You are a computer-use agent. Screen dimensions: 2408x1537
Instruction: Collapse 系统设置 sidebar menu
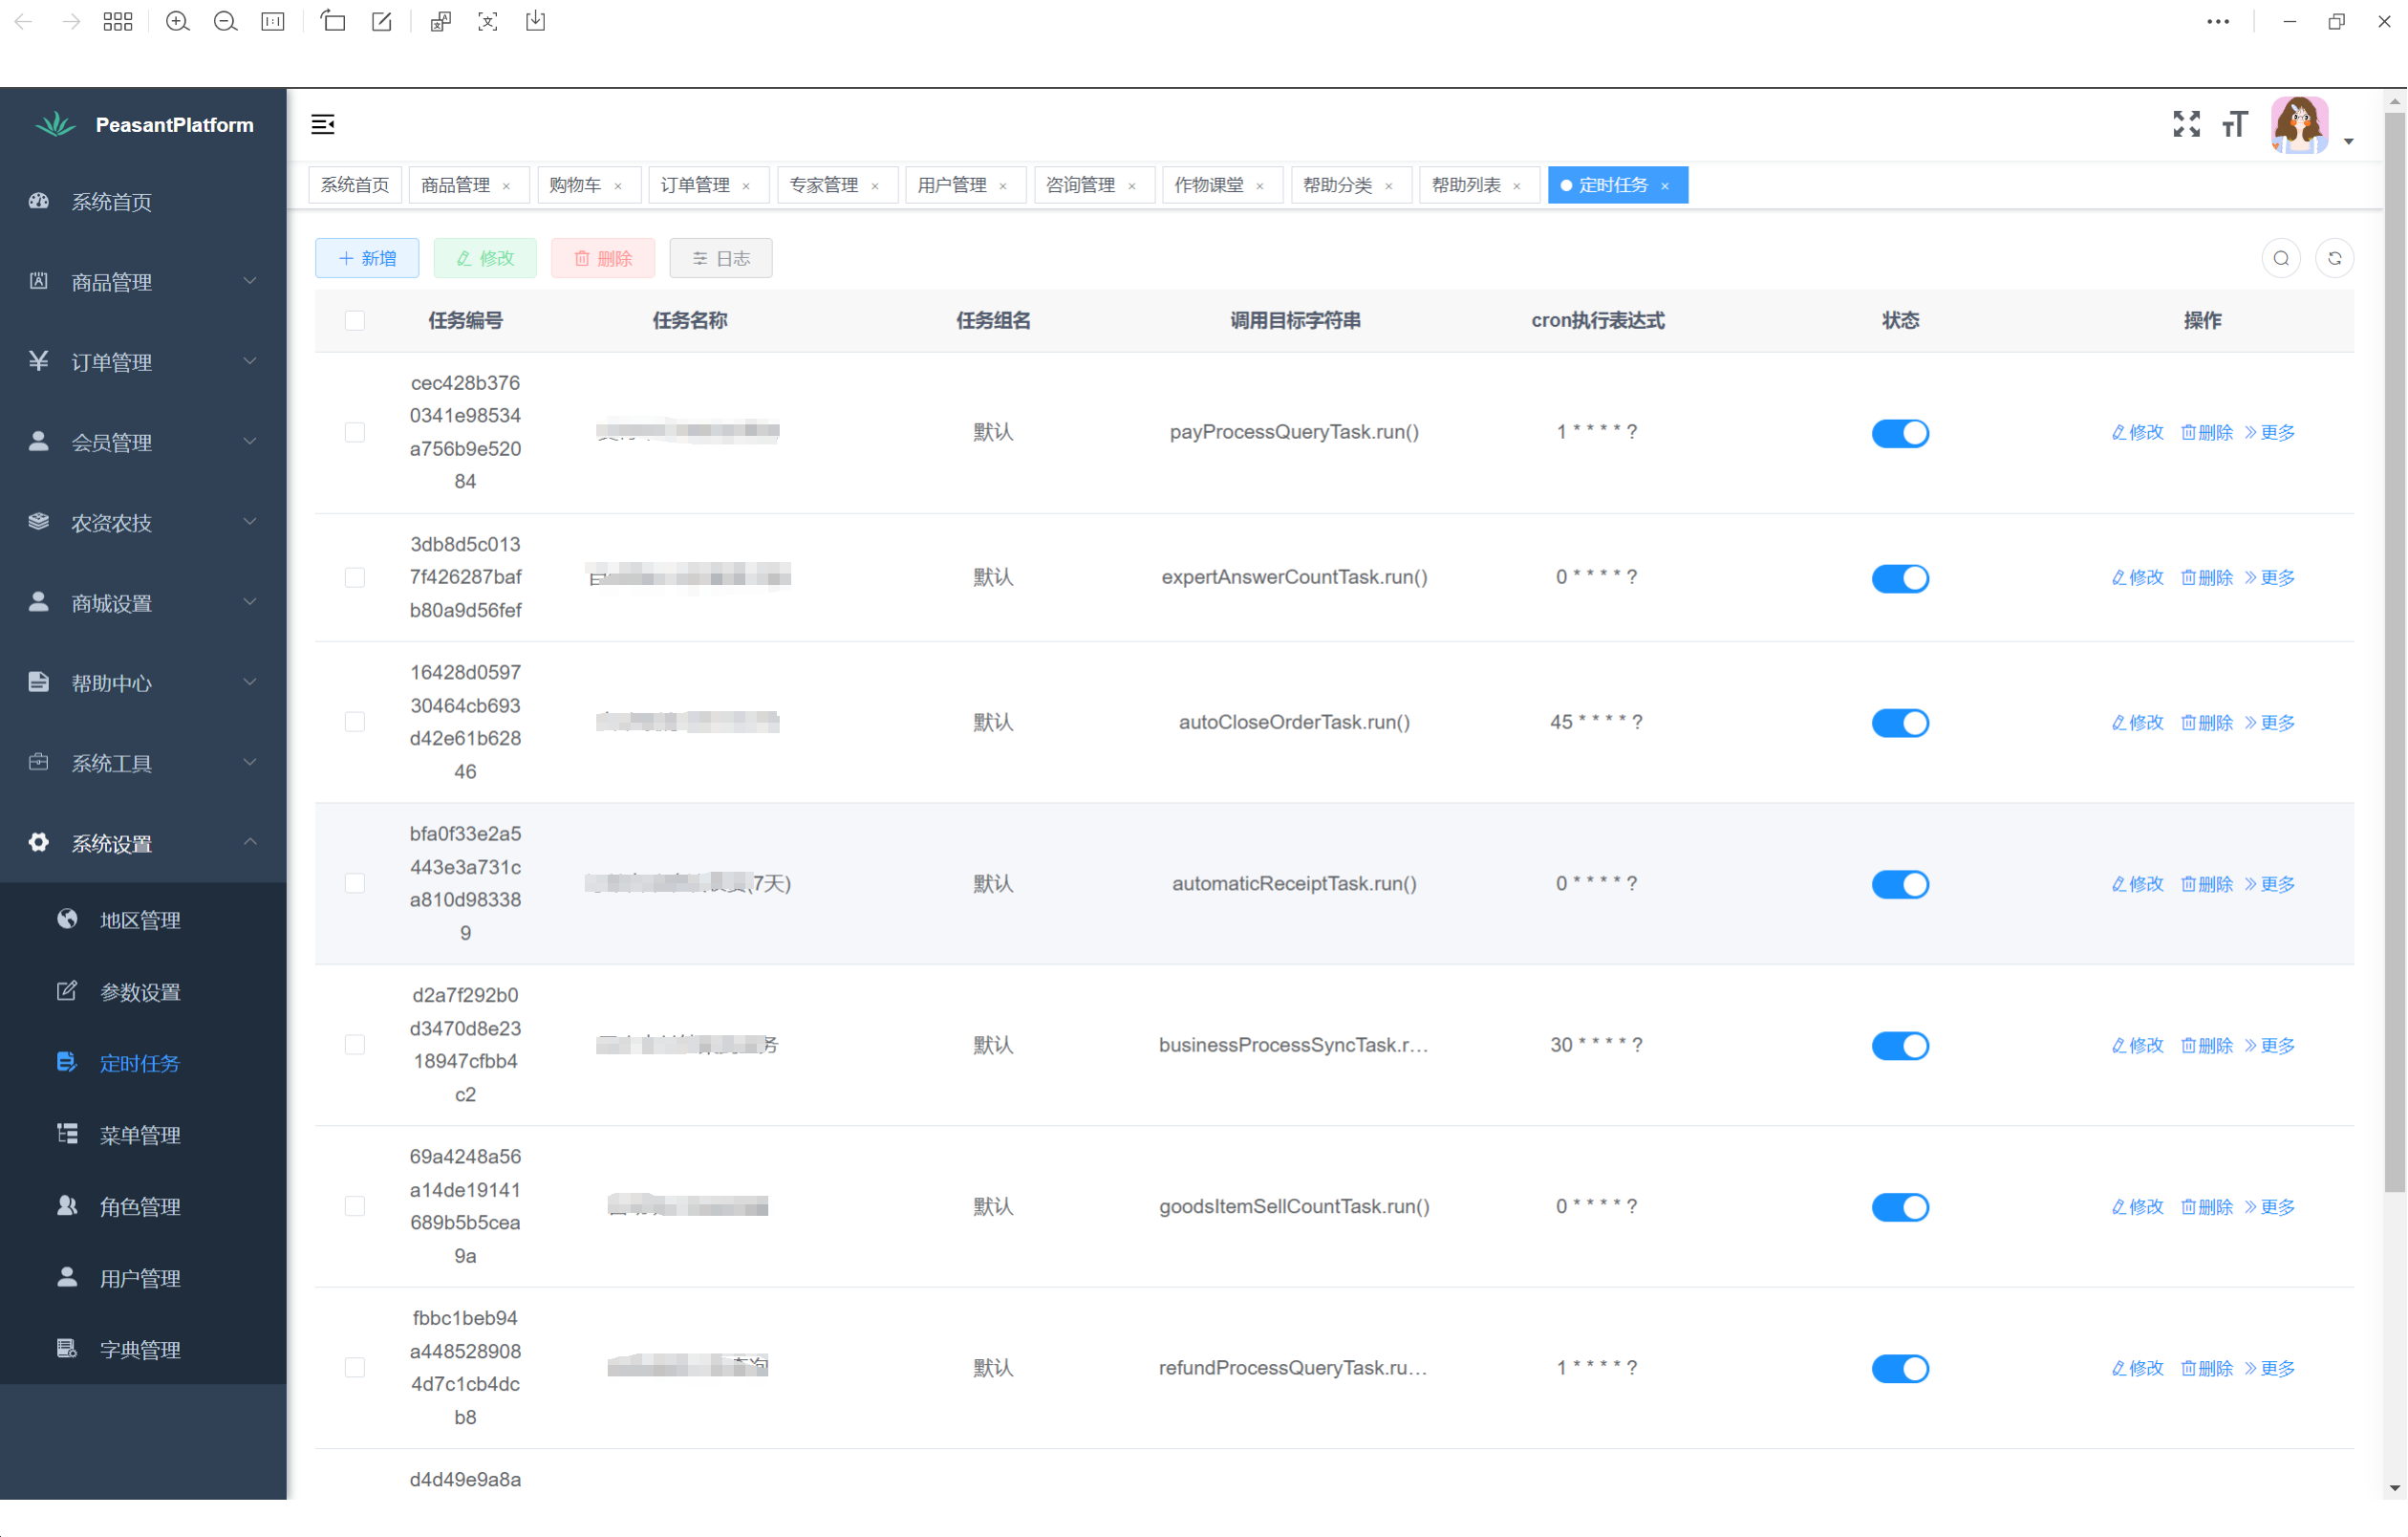tap(143, 843)
